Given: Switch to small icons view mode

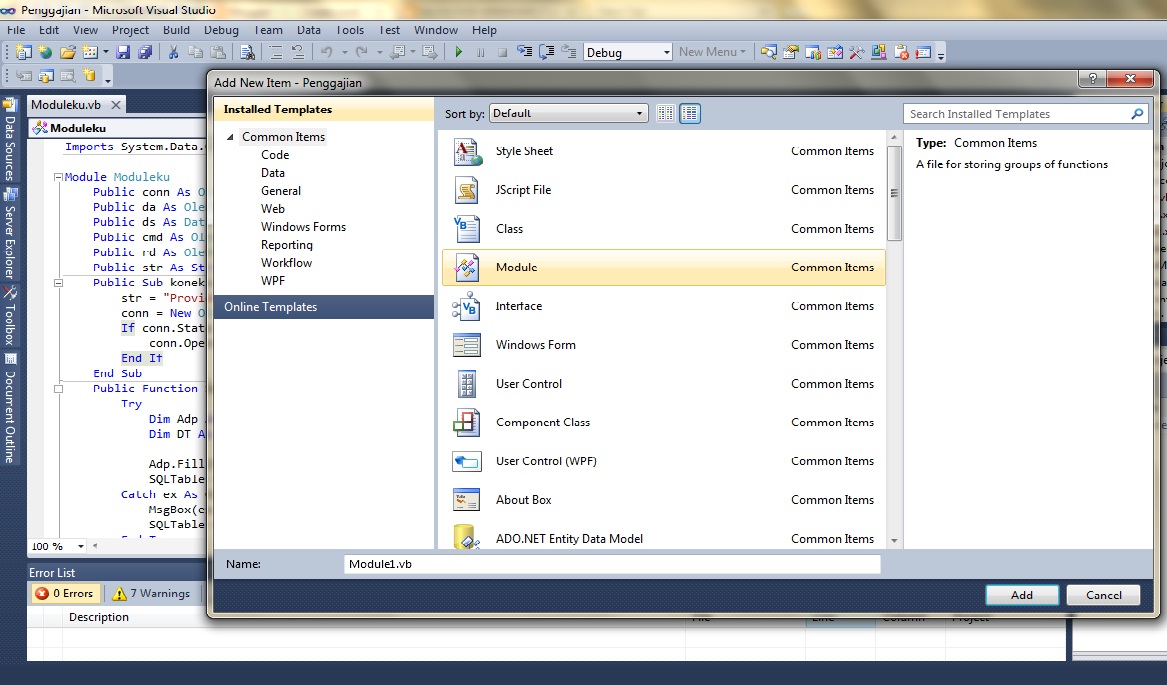Looking at the screenshot, I should (x=665, y=113).
